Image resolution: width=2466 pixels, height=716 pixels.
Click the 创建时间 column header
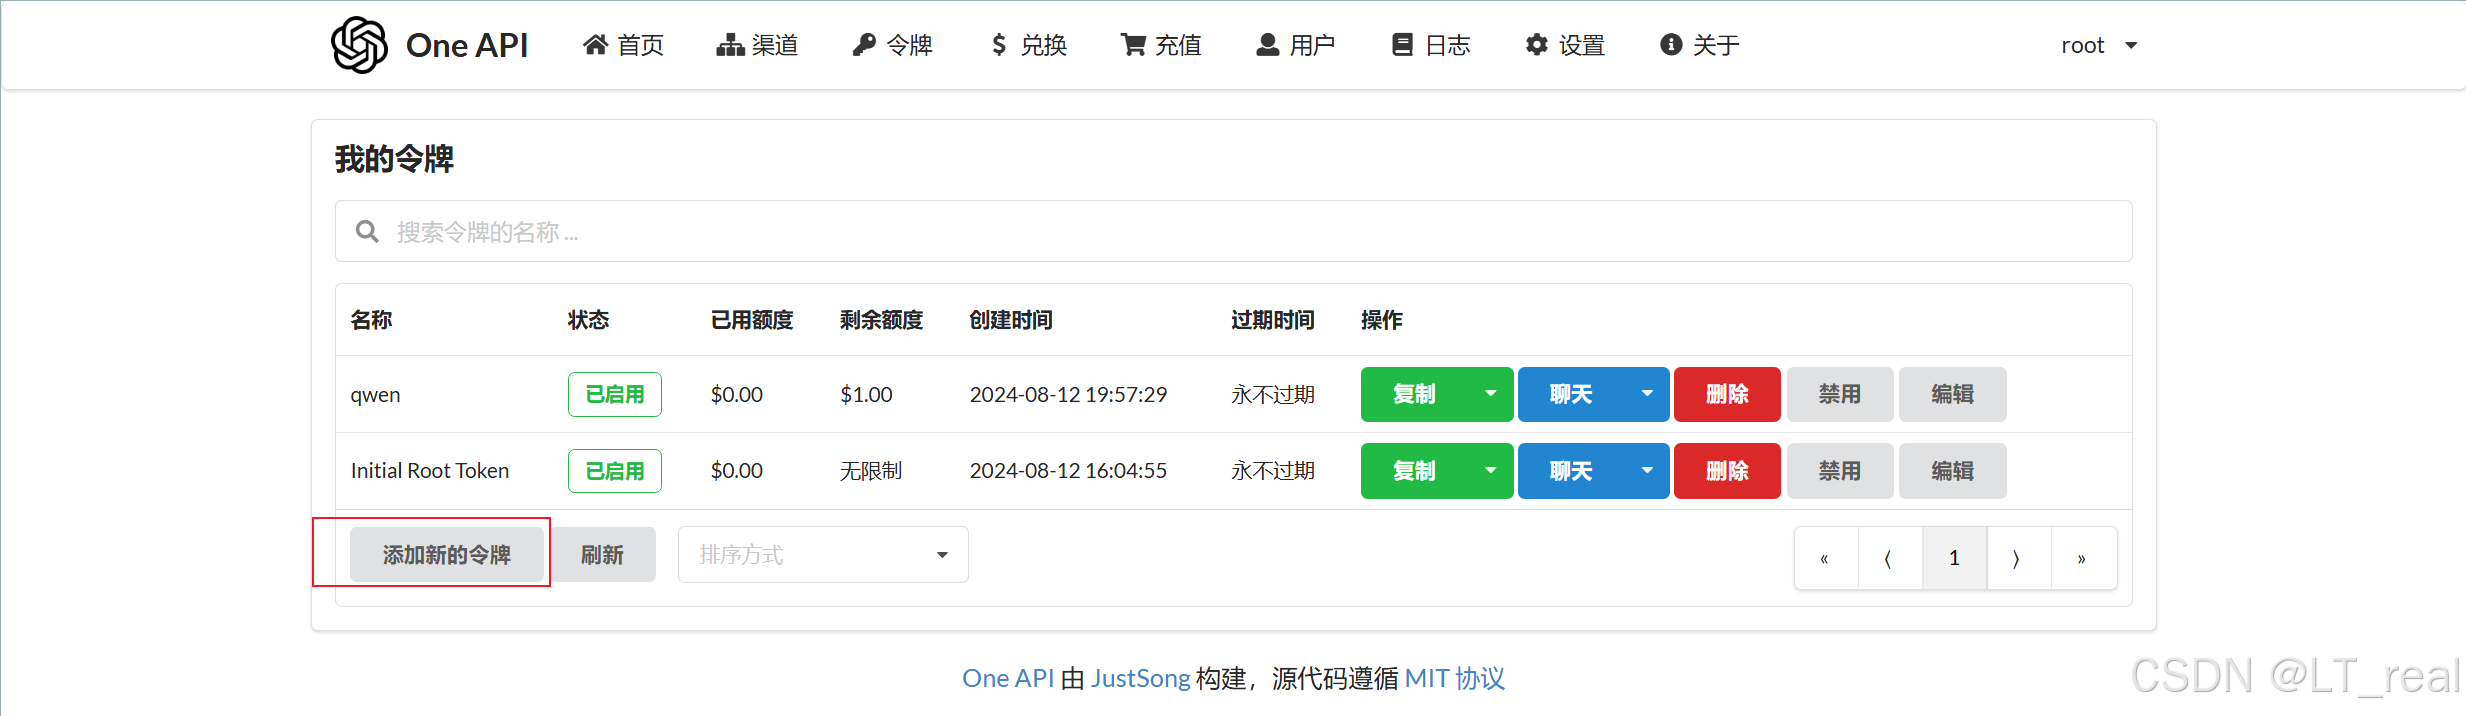(1011, 320)
